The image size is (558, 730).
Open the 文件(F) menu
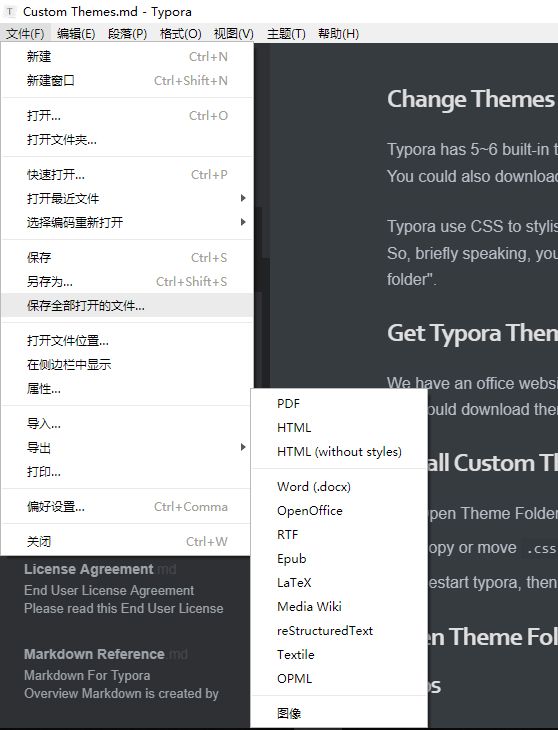point(25,34)
